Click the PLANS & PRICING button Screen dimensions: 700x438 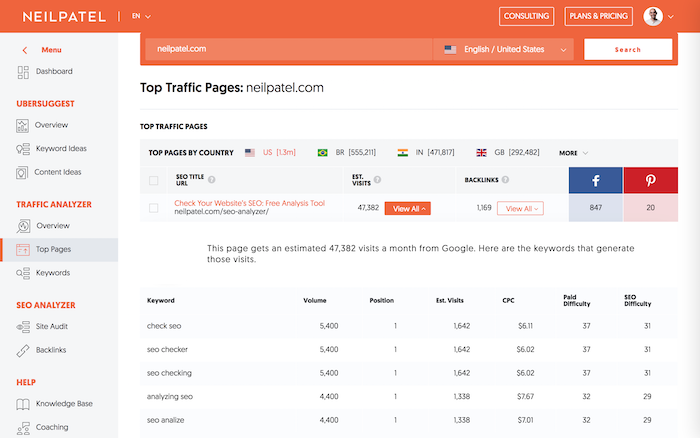(598, 17)
